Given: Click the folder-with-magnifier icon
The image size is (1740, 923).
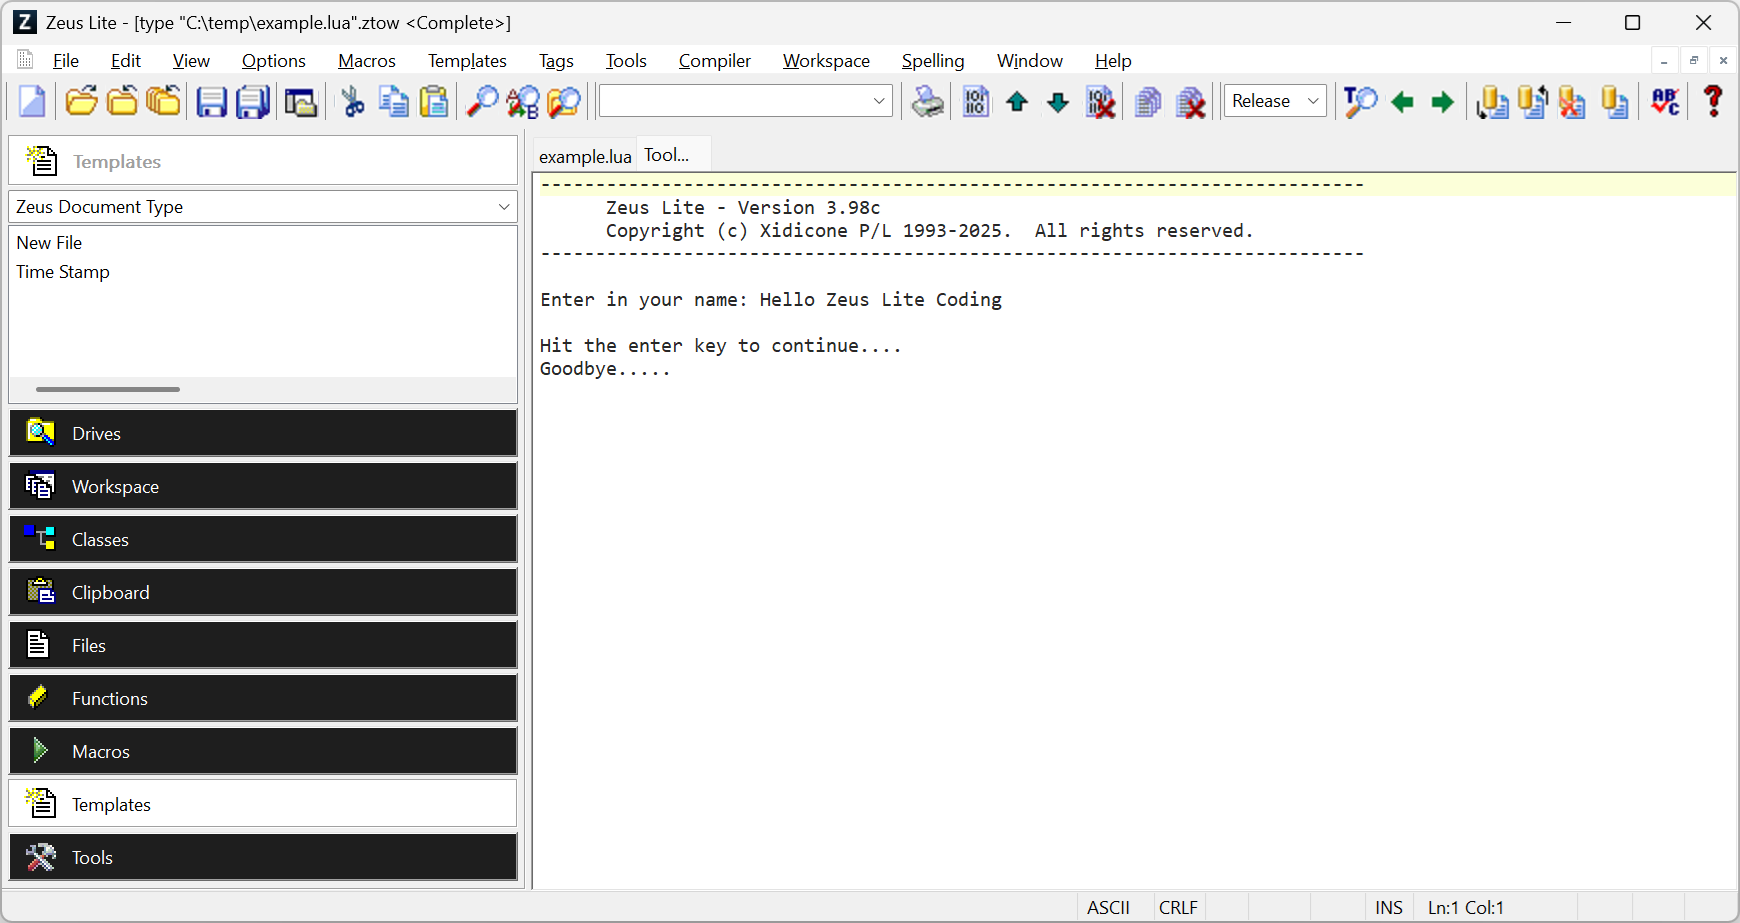Looking at the screenshot, I should (x=564, y=101).
